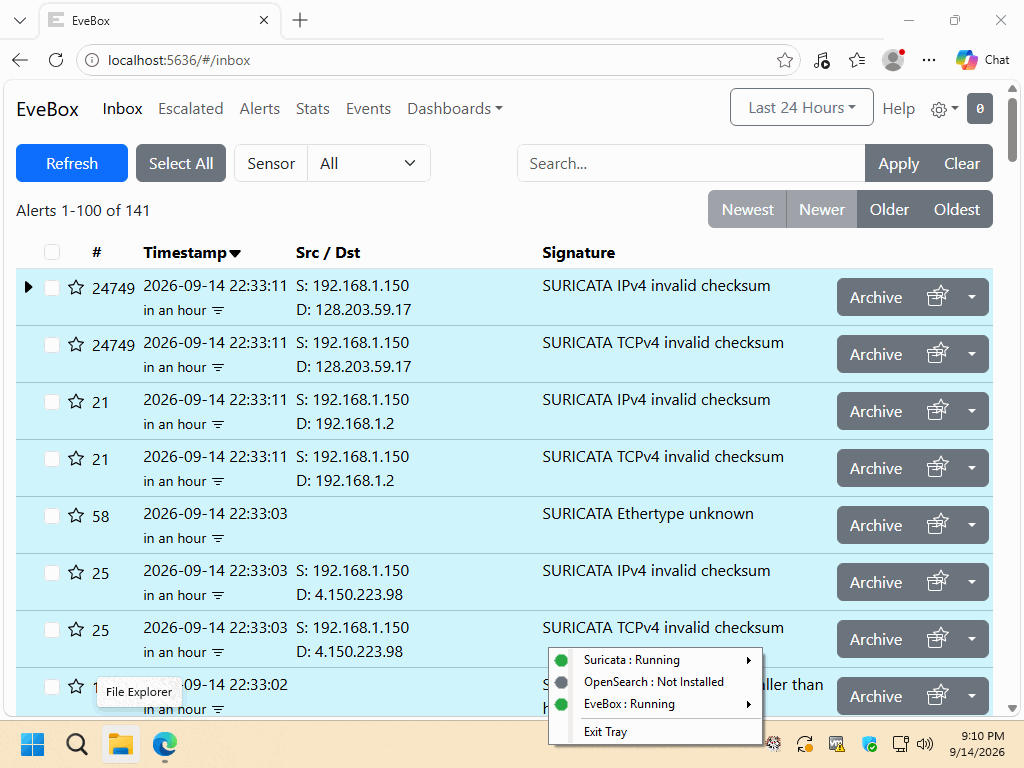Select Exit Tray in context menu
Image resolution: width=1024 pixels, height=768 pixels.
656,731
